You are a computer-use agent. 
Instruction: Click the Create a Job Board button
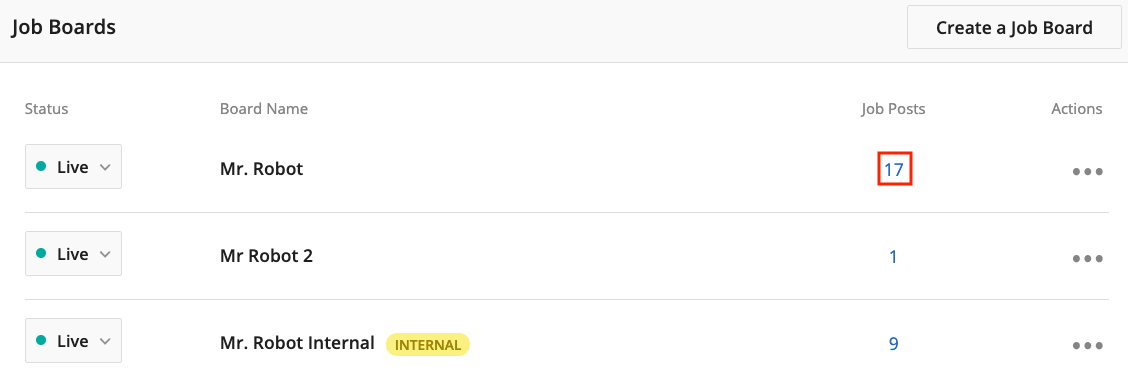click(x=1014, y=28)
